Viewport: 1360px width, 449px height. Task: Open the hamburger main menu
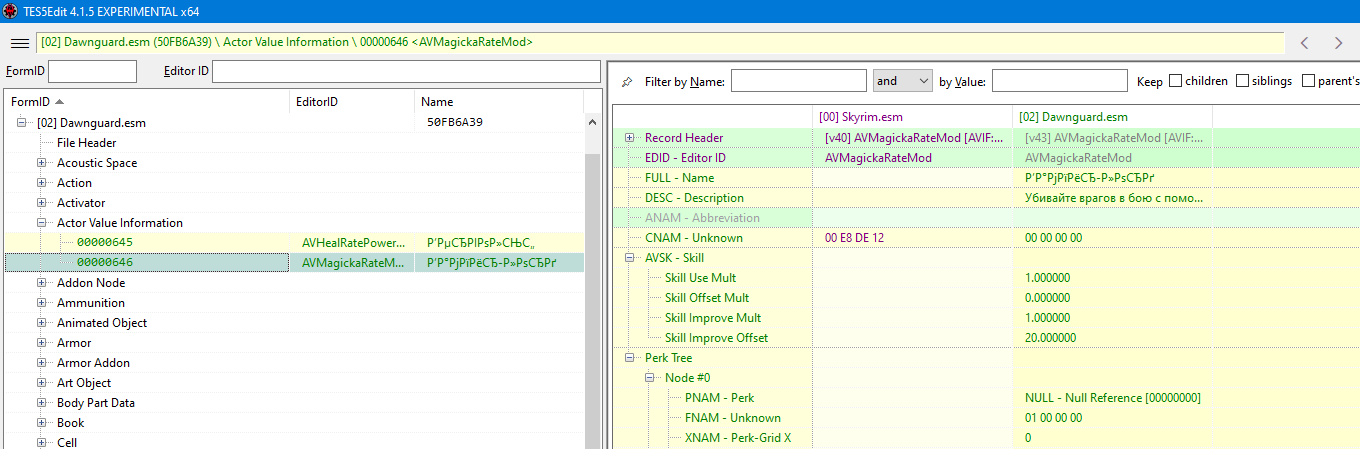click(19, 43)
